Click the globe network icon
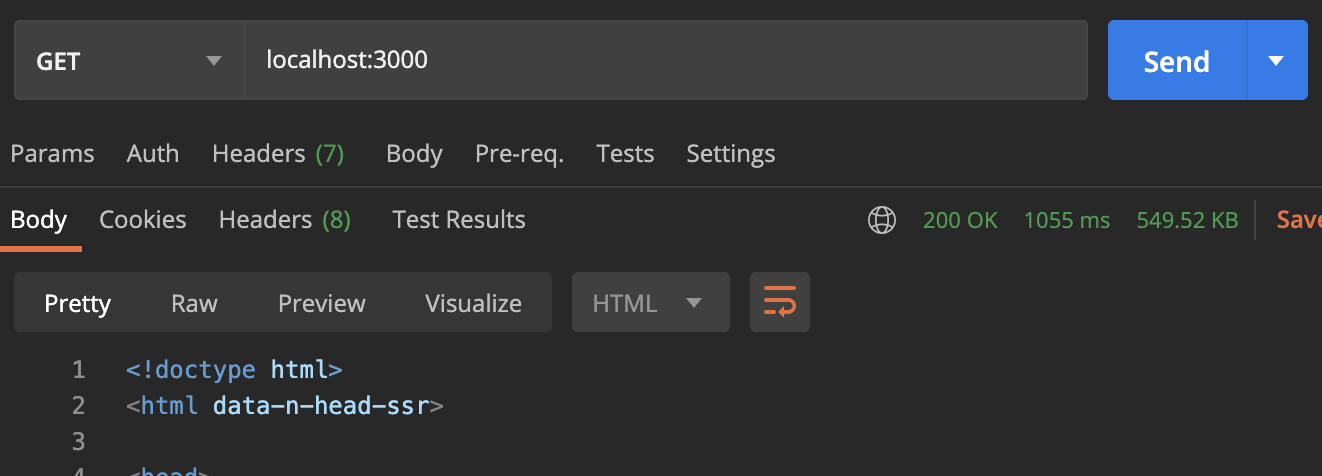 coord(881,220)
